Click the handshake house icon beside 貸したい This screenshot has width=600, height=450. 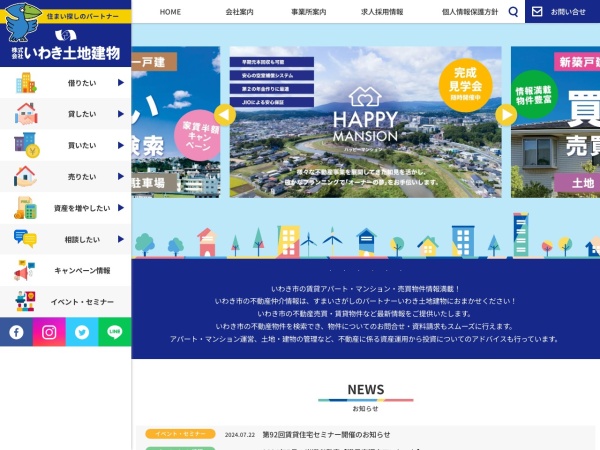(26, 114)
